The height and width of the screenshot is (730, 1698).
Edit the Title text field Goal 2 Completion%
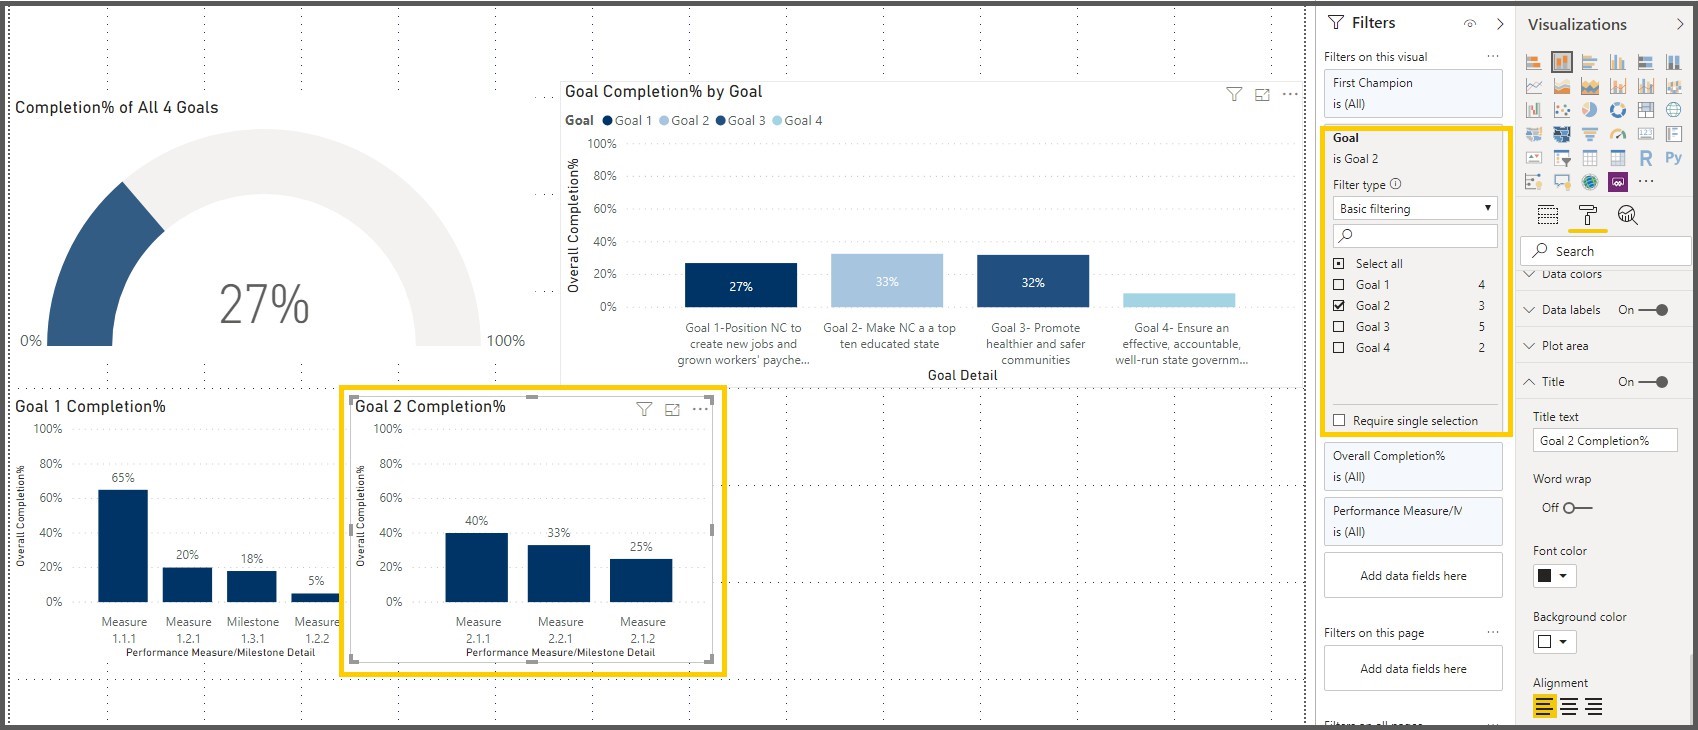coord(1605,440)
